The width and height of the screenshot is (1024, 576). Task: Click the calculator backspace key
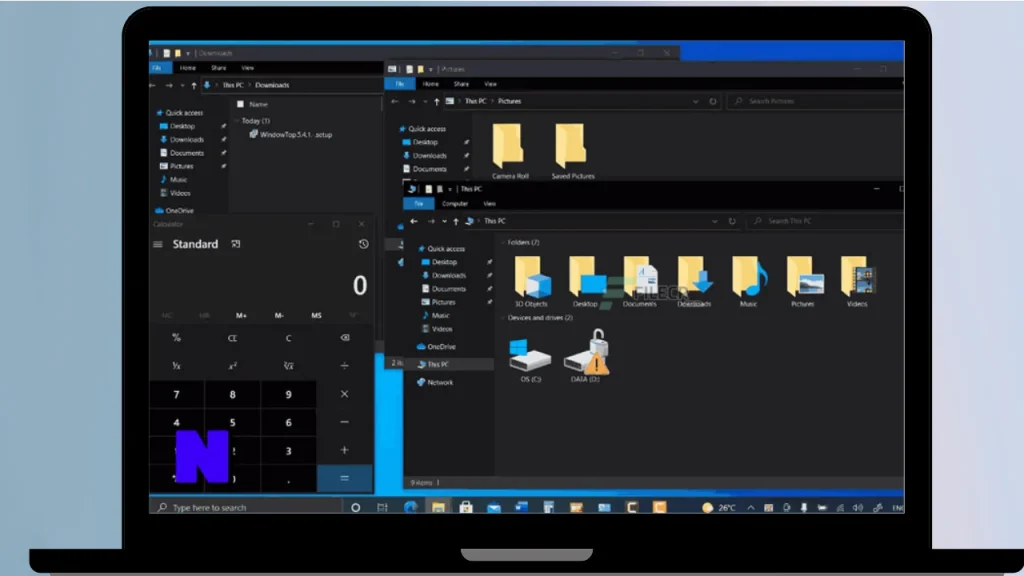(x=344, y=338)
